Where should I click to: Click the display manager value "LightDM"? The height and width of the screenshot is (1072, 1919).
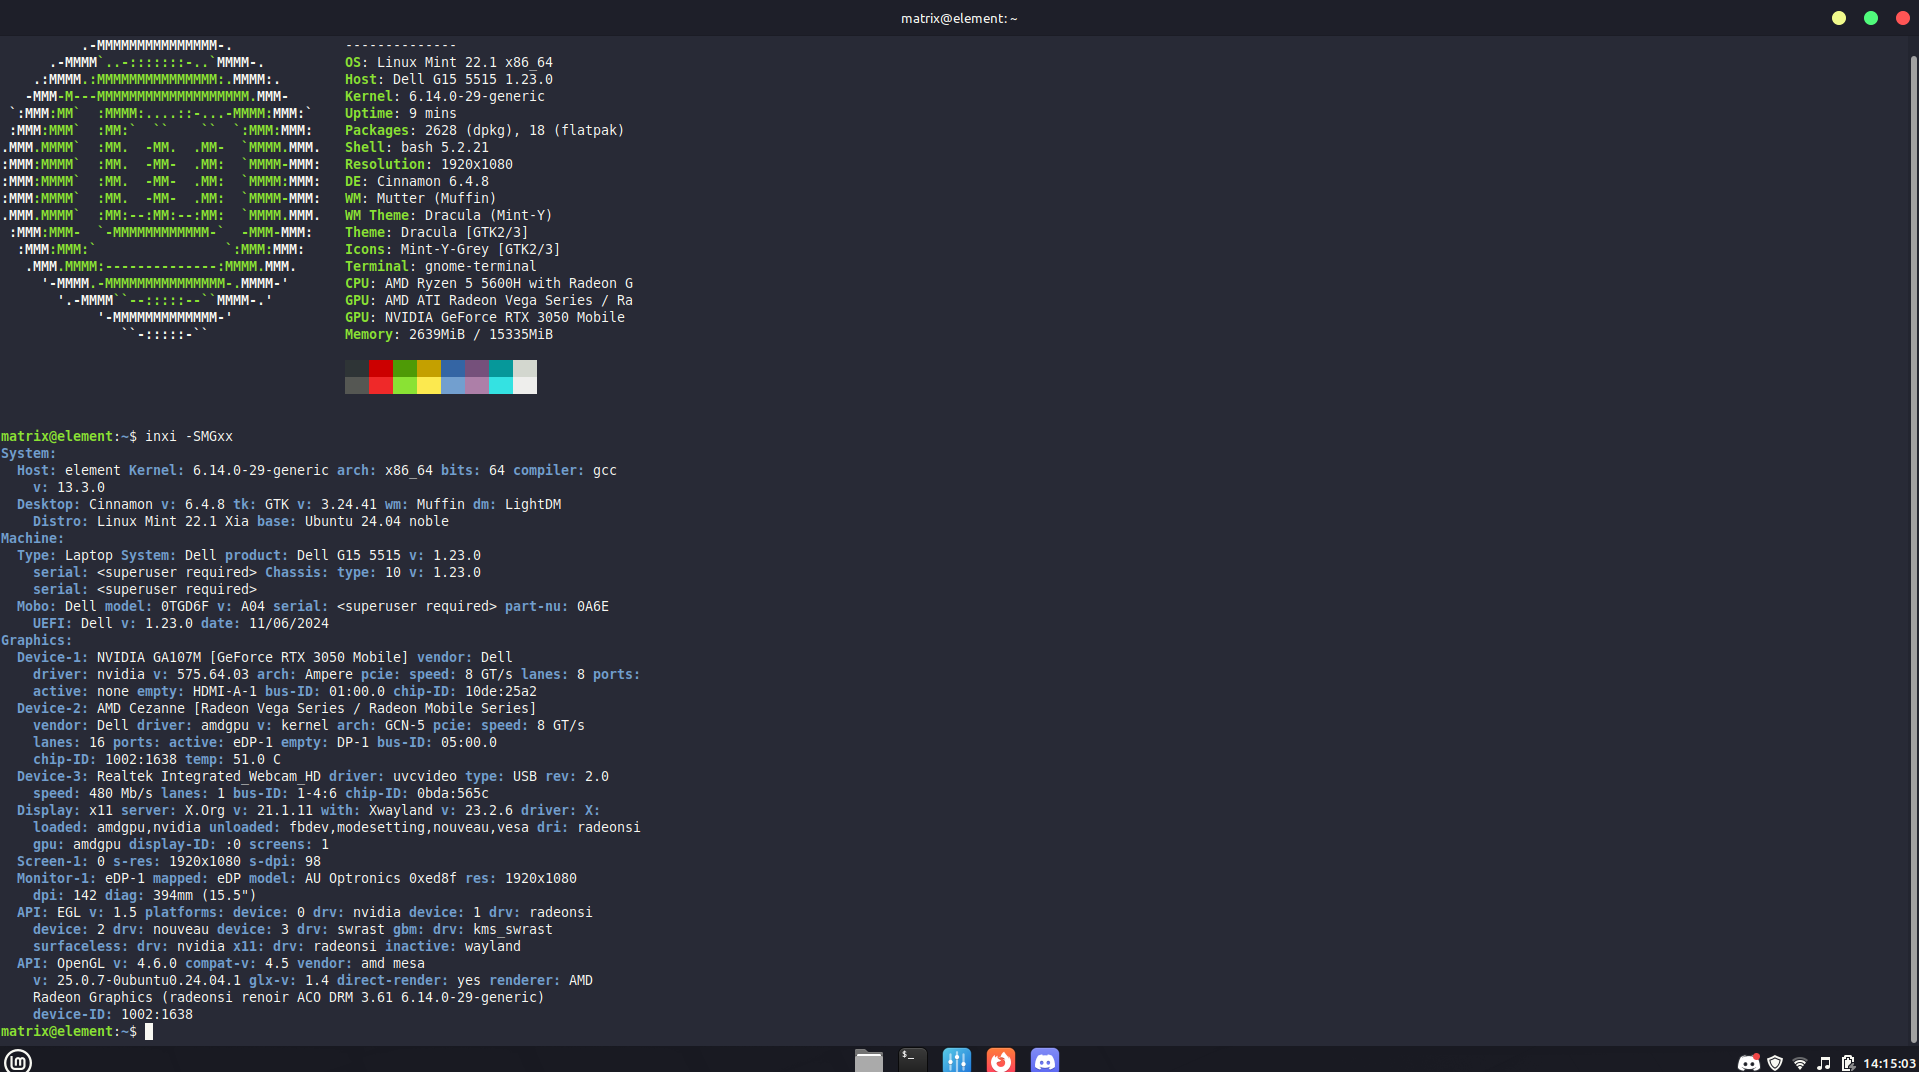533,504
